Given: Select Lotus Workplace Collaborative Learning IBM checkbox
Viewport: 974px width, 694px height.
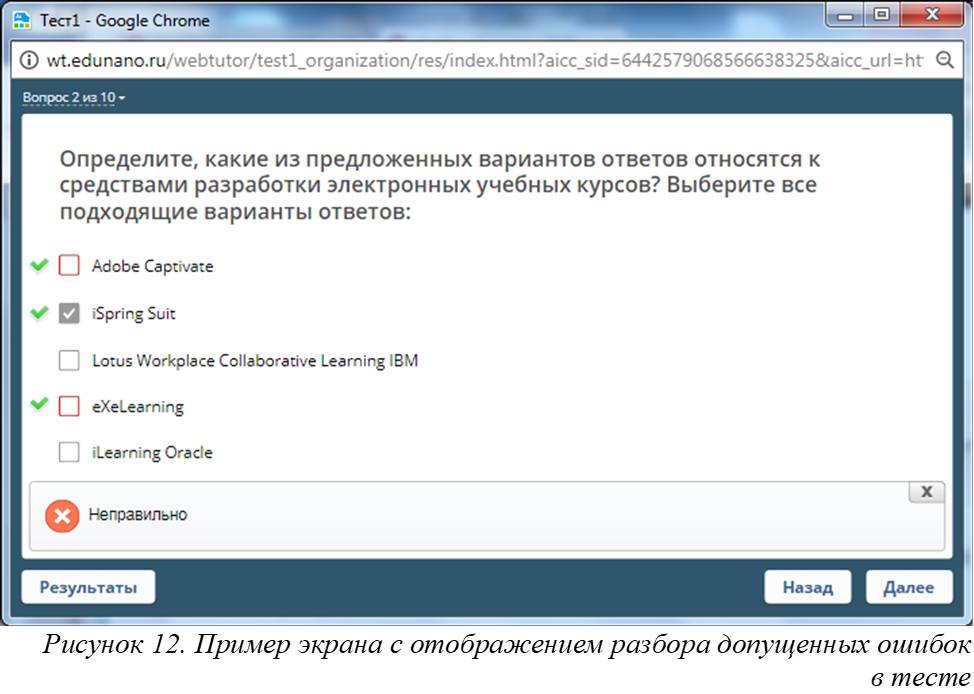Looking at the screenshot, I should click(69, 360).
